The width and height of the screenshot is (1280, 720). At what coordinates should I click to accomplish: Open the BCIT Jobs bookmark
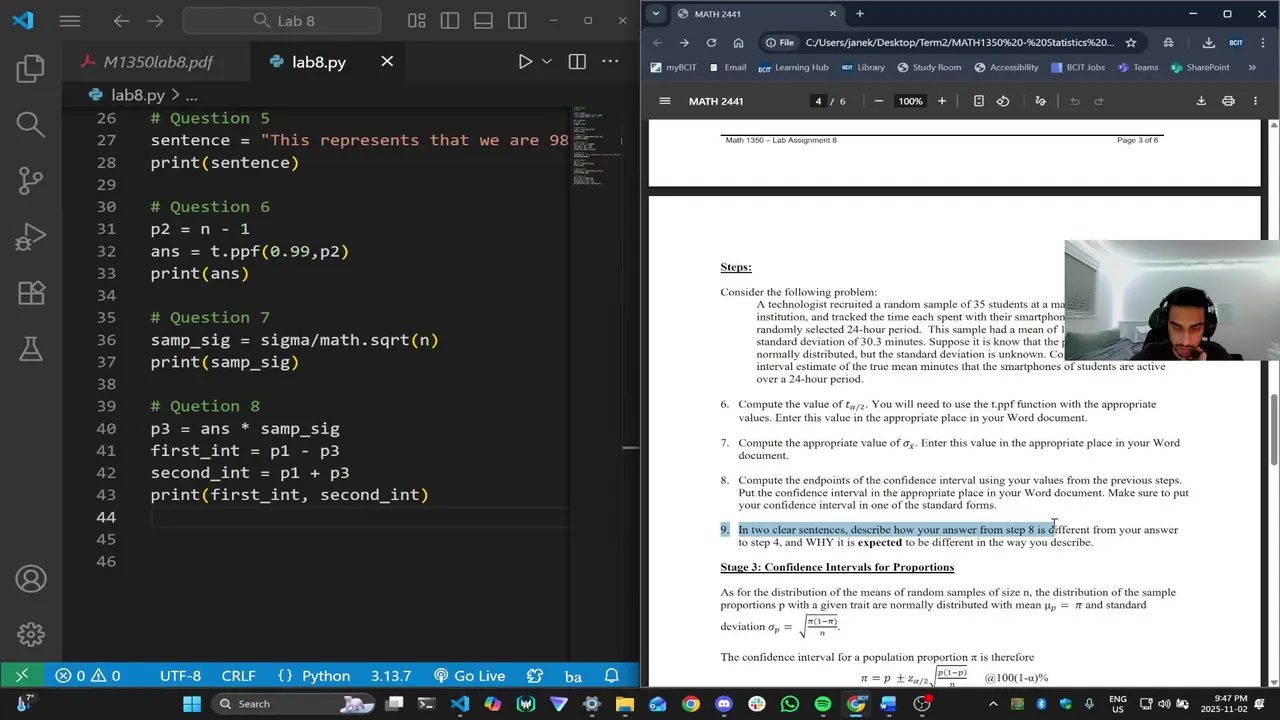(x=1078, y=67)
